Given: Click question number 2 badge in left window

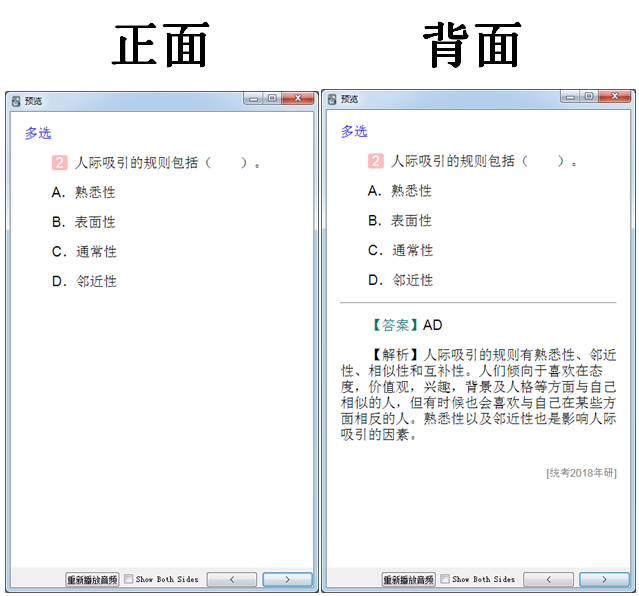Looking at the screenshot, I should point(59,163).
